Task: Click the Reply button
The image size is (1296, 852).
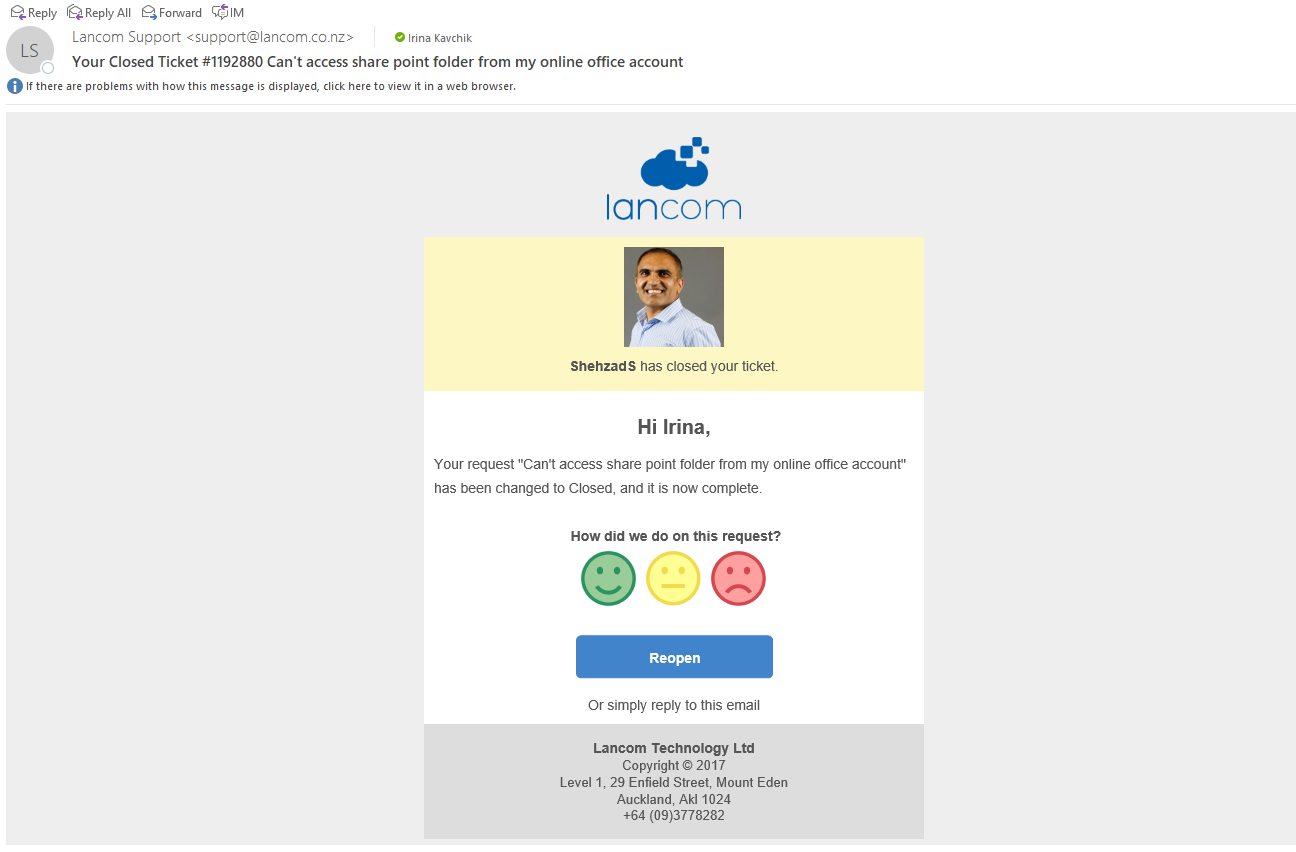Action: point(33,13)
